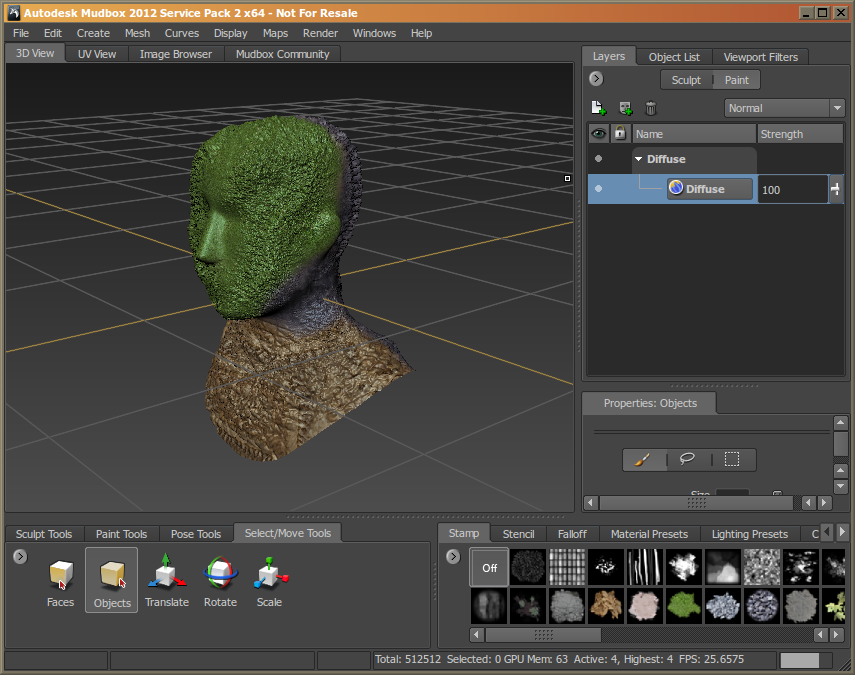Choose the Rotate tool

tap(220, 576)
